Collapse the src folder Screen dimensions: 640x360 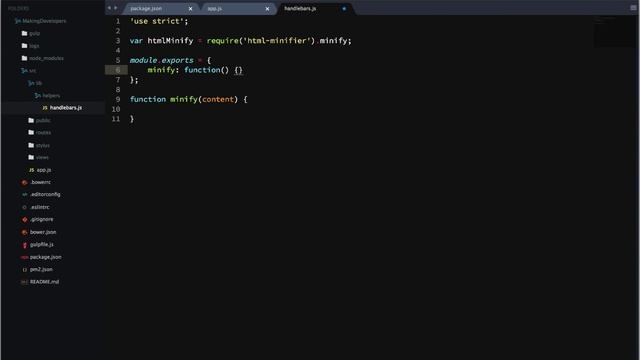click(x=24, y=71)
